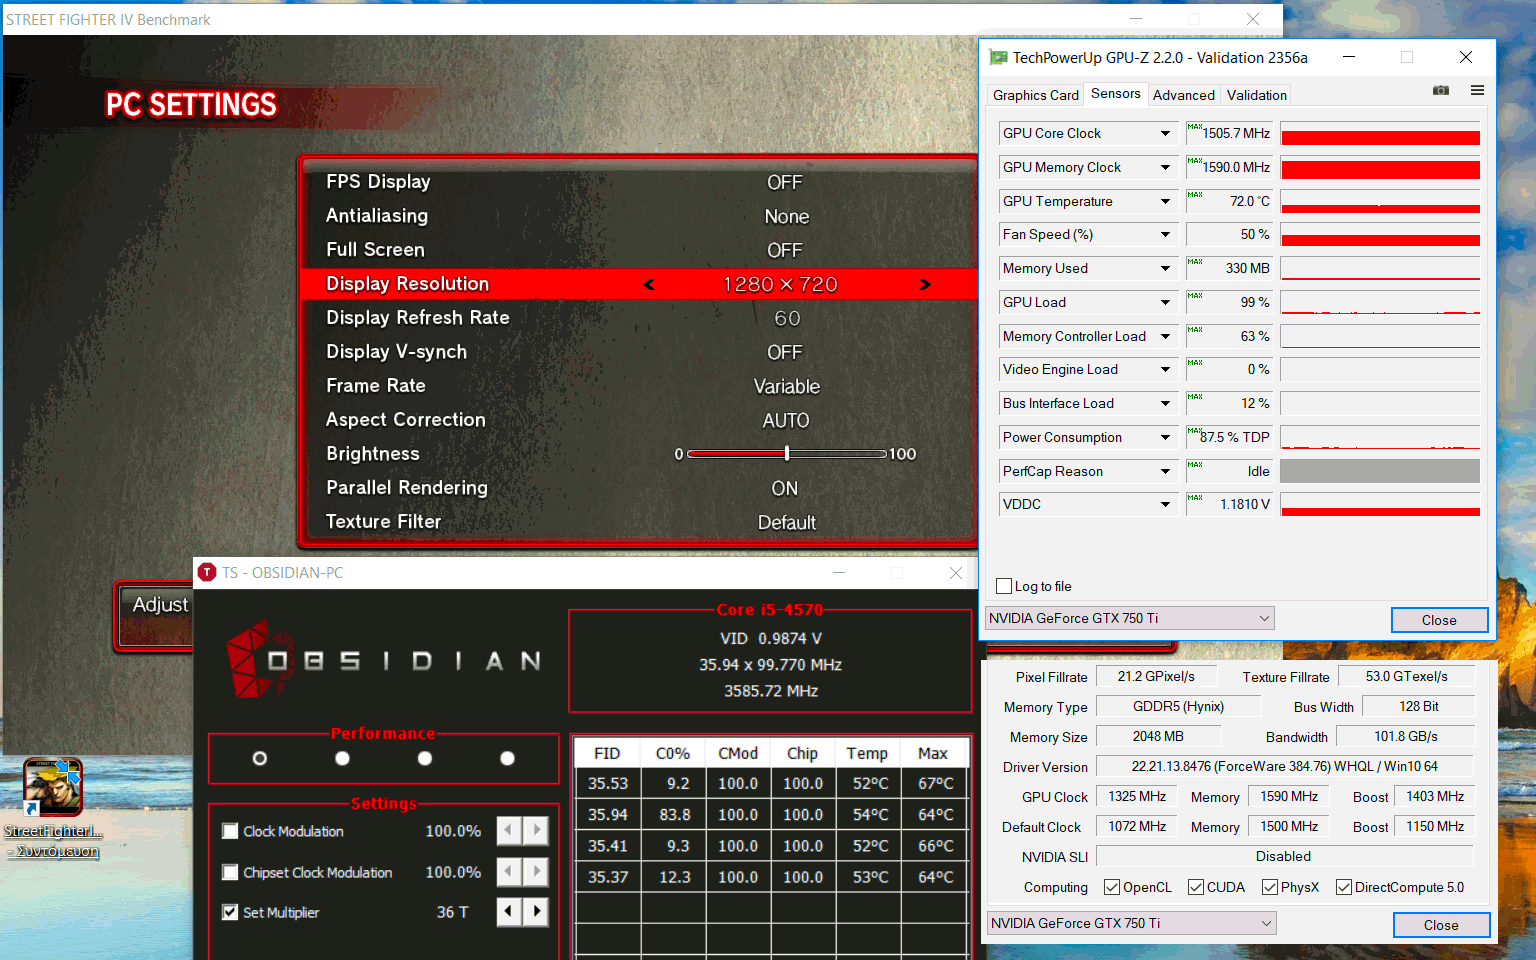The image size is (1536, 960).
Task: Select the Texture Filter setting row
Action: point(640,522)
